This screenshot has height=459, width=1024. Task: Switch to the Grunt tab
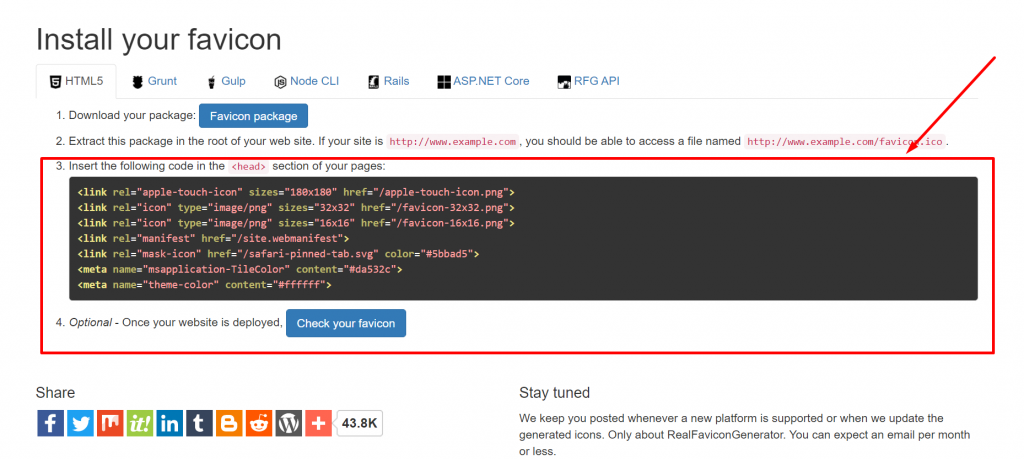[155, 82]
